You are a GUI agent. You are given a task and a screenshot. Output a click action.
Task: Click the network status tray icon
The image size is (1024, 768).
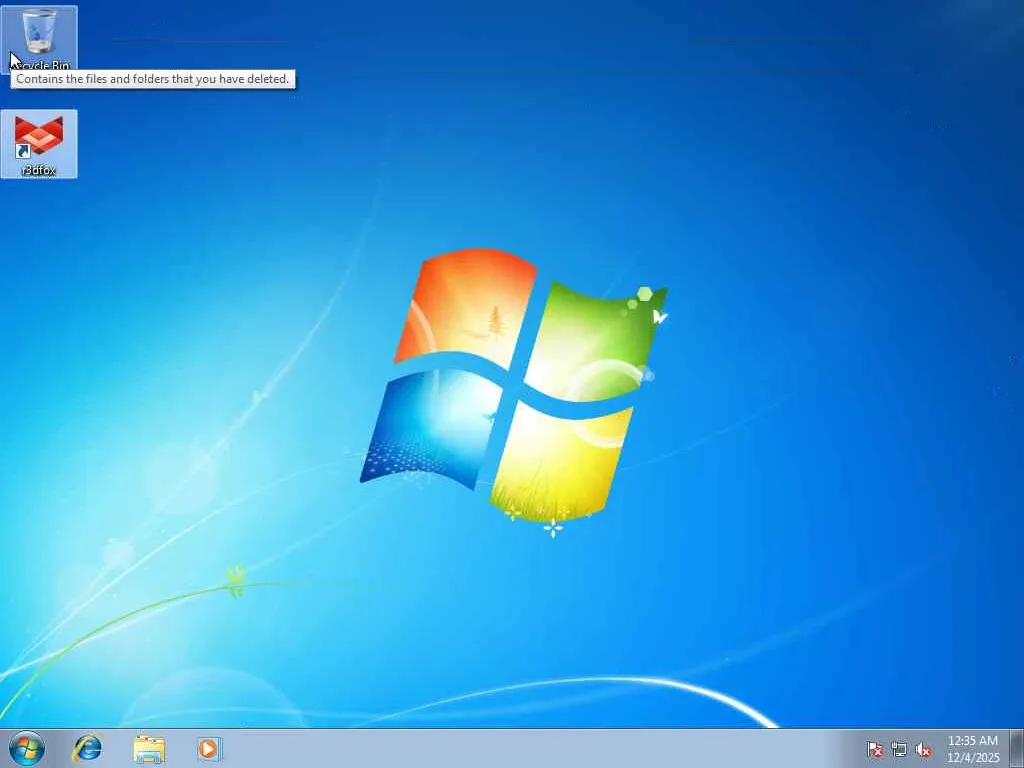(x=899, y=749)
